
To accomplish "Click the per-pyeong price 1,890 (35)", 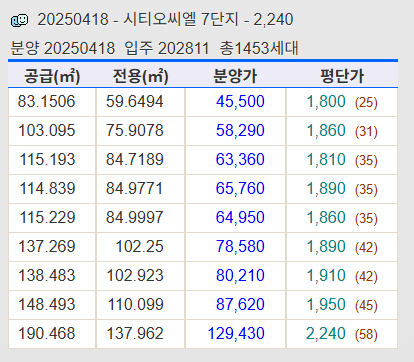I will [x=342, y=188].
